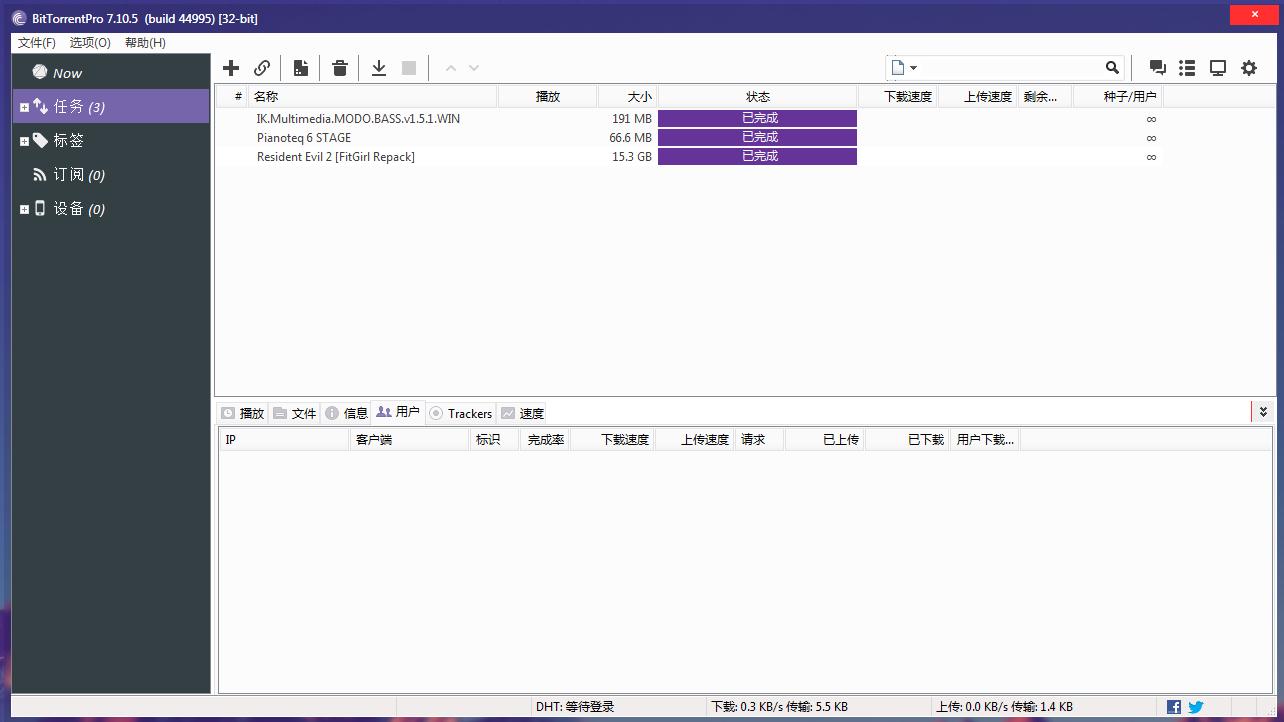Select the Resident Evil 2 [FitGirl Repack] torrent
The height and width of the screenshot is (722, 1284).
tap(336, 157)
